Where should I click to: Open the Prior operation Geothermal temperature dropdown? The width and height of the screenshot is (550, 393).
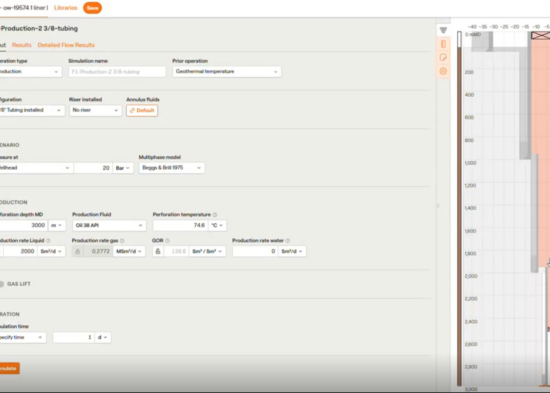pos(227,72)
